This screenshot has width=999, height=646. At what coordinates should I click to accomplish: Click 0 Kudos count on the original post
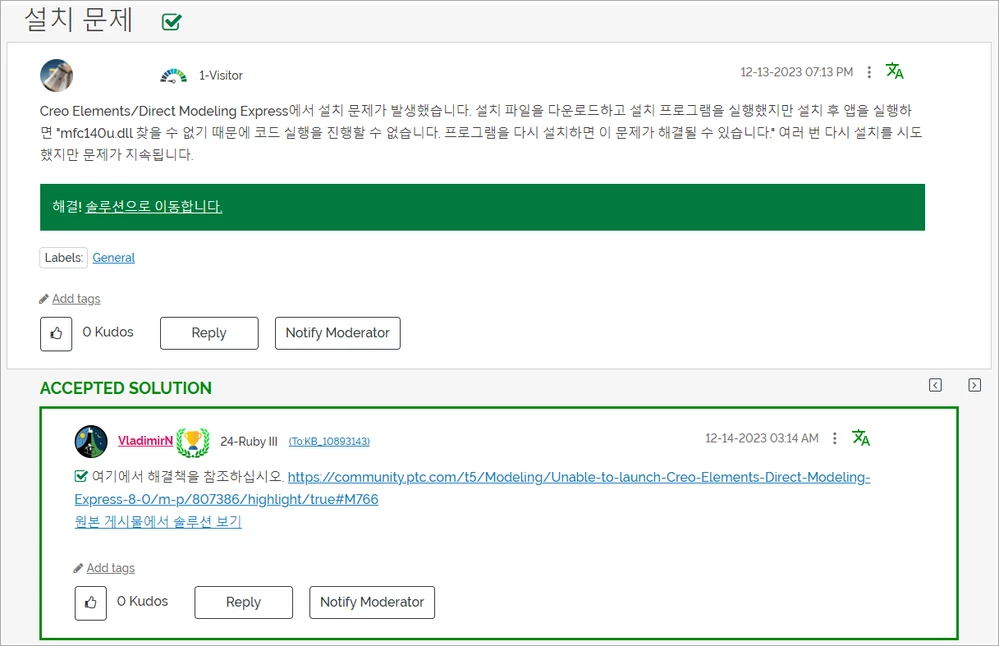click(108, 332)
